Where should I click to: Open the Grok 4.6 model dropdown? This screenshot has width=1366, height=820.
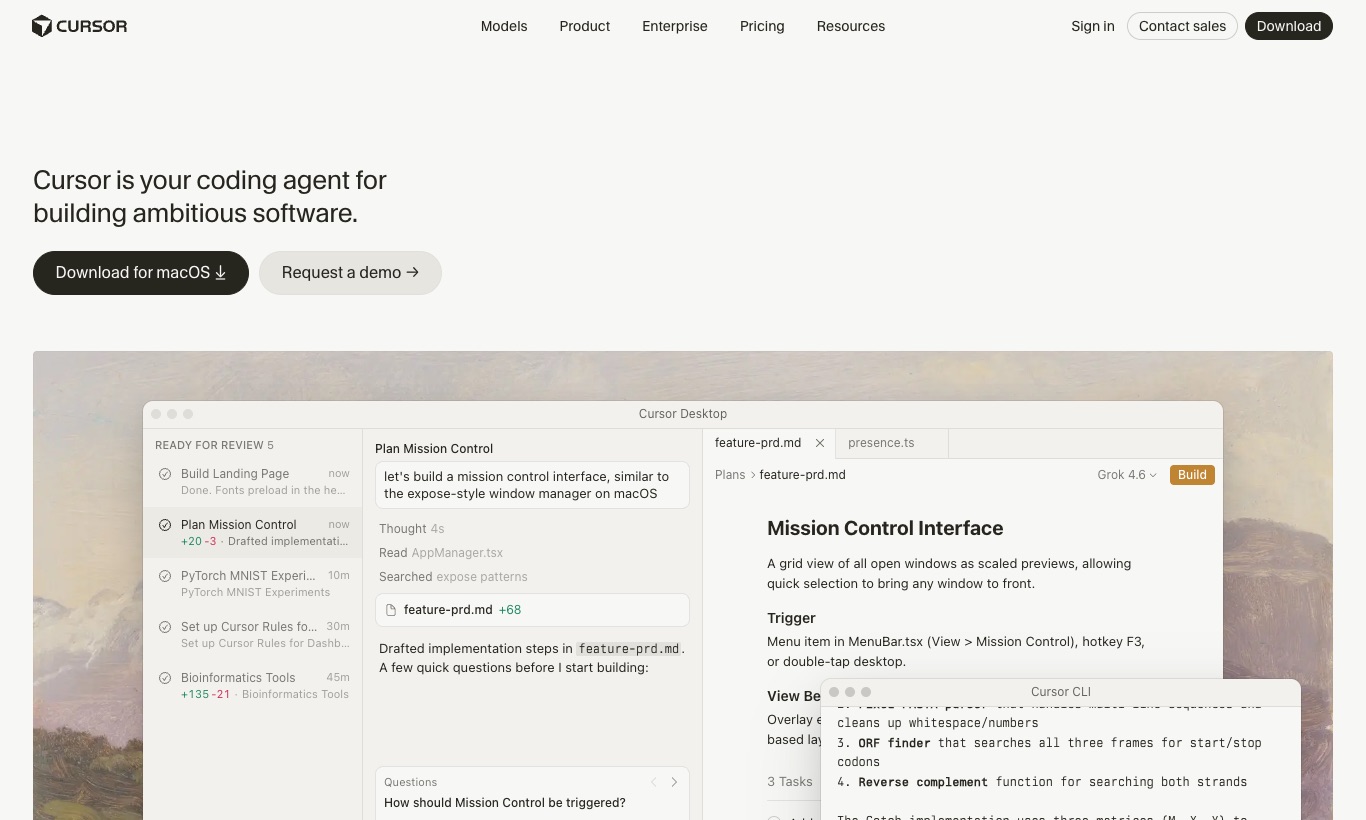1127,475
